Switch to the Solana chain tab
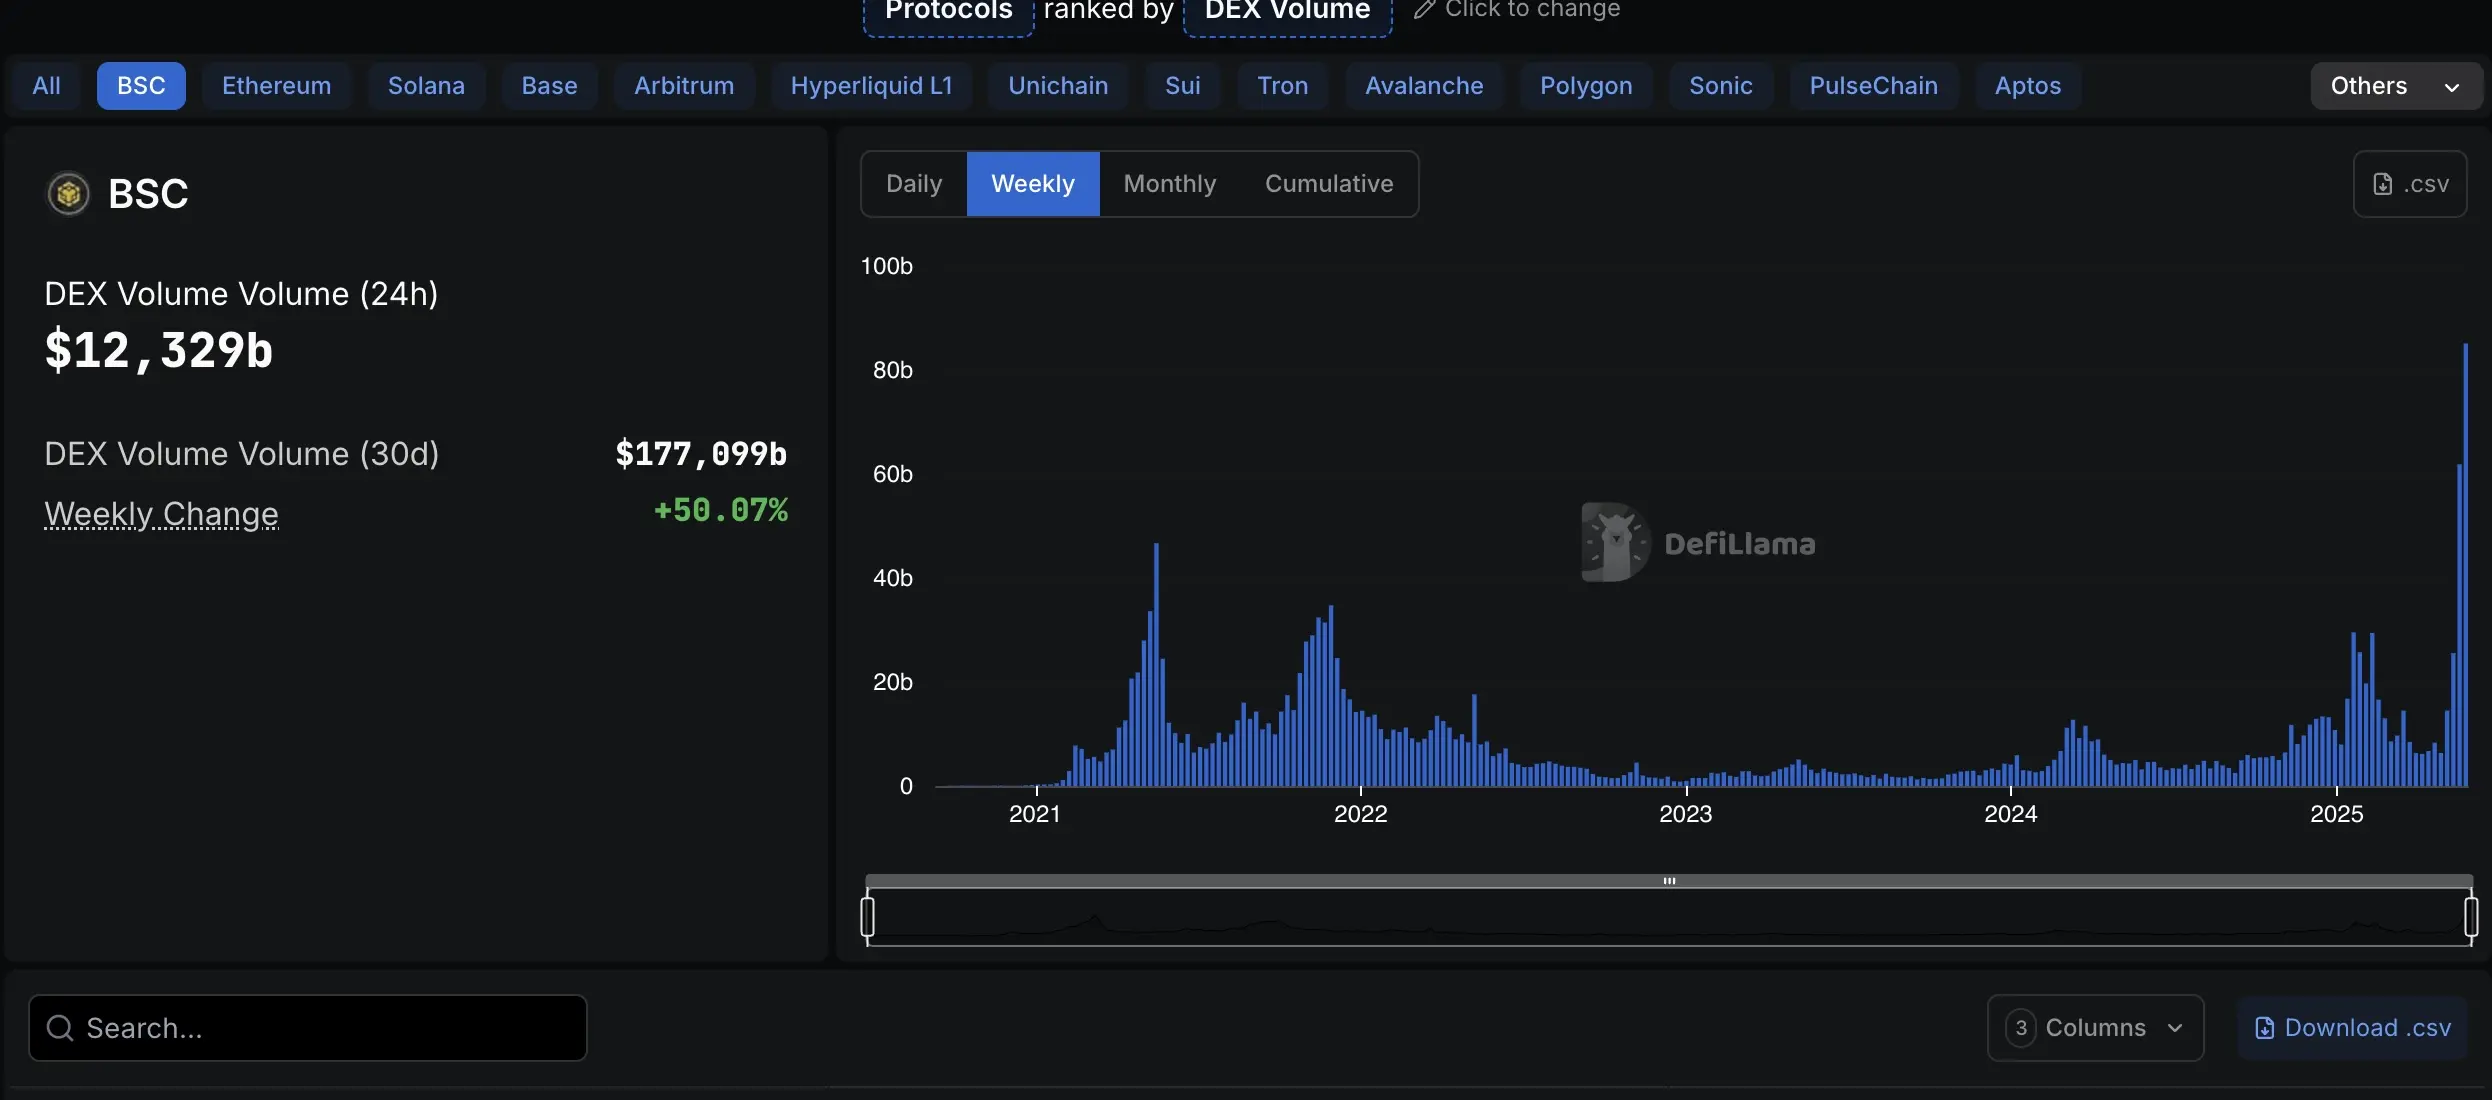Screen dimensions: 2492x1100 coord(426,86)
